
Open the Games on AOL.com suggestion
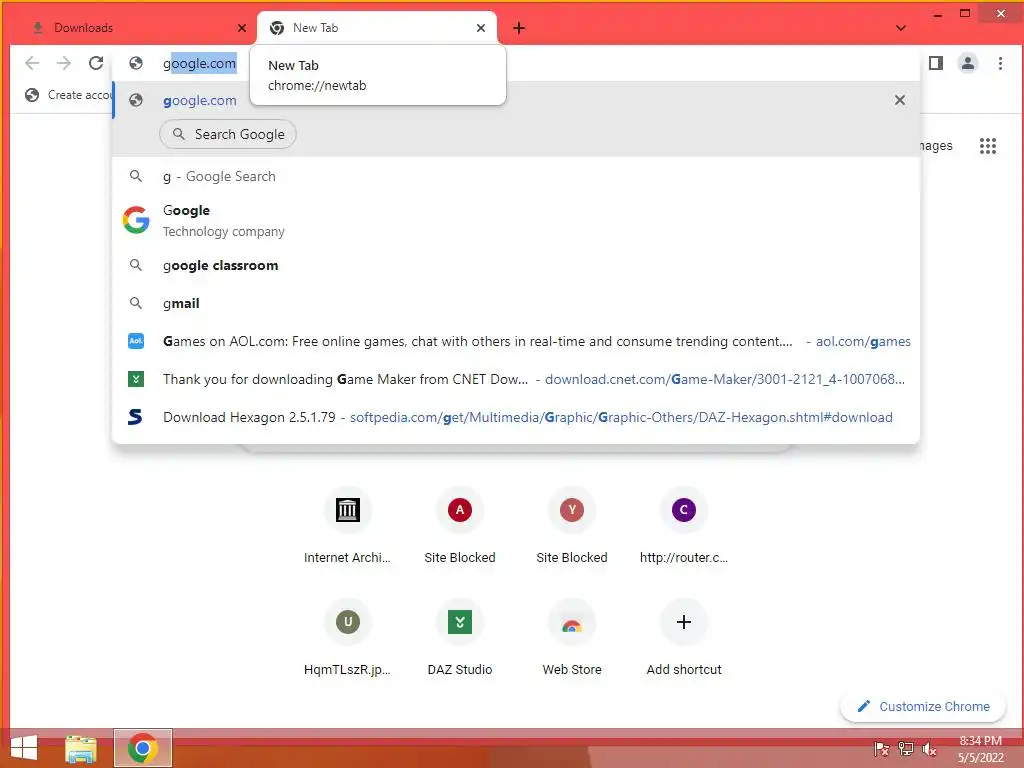(x=516, y=341)
